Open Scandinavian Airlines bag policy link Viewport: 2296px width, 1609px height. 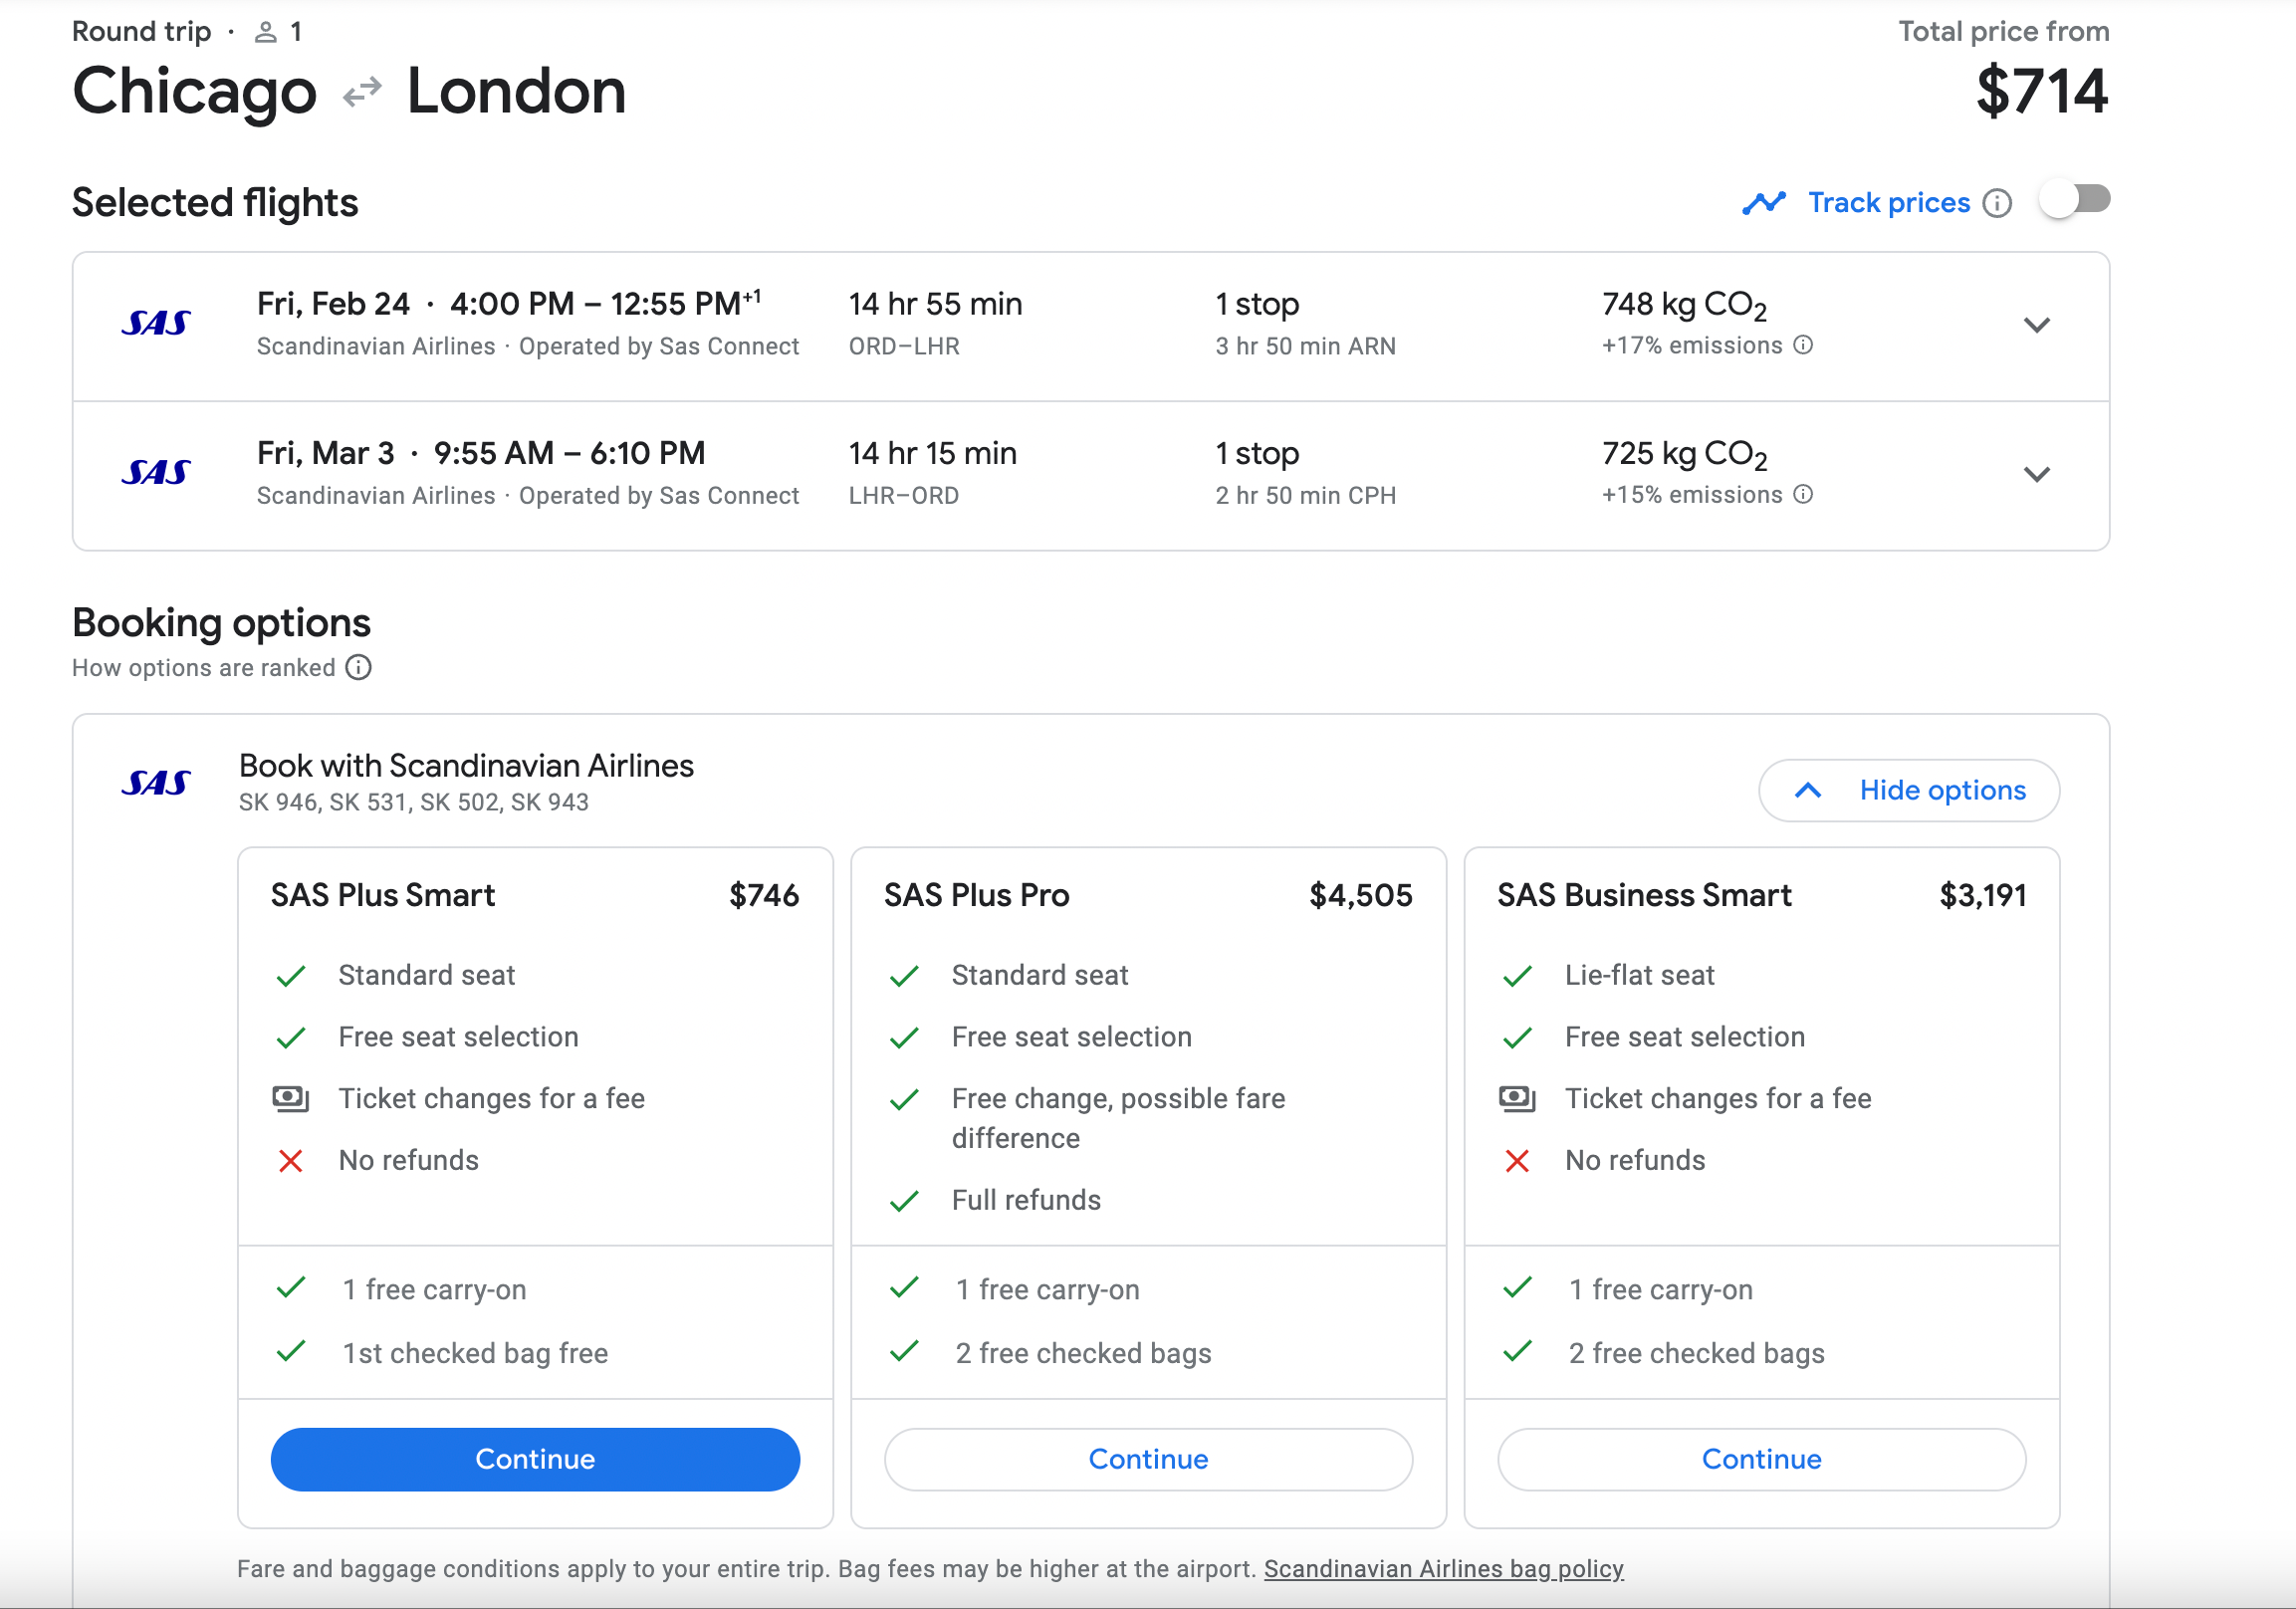pyautogui.click(x=1443, y=1568)
